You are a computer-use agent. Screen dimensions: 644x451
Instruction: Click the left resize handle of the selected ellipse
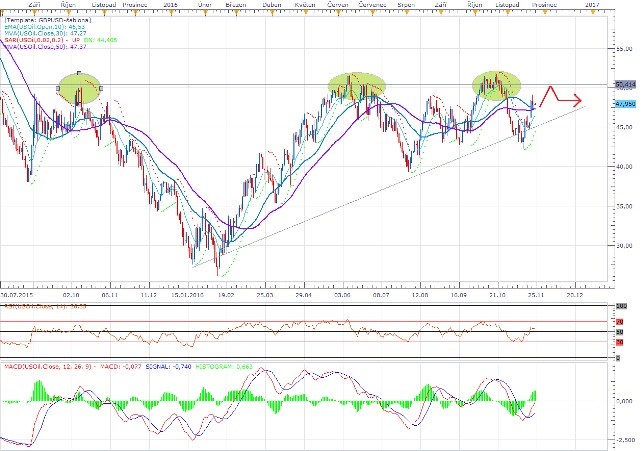58,89
